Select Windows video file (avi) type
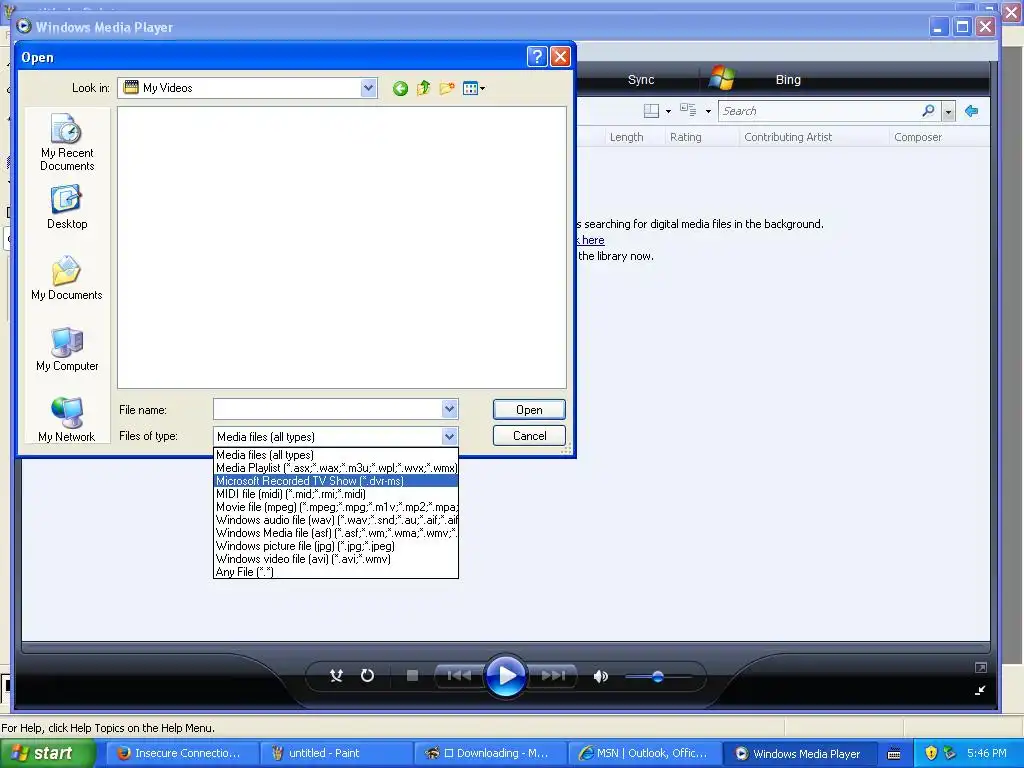Viewport: 1024px width, 768px height. pyautogui.click(x=336, y=559)
